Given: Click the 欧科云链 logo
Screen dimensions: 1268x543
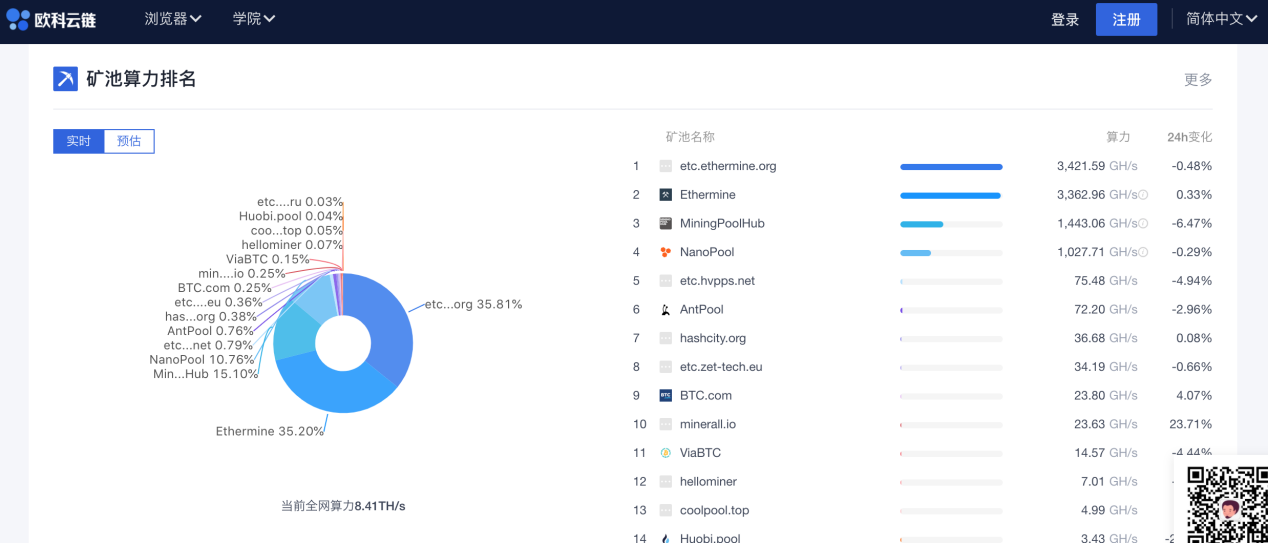Looking at the screenshot, I should 51,19.
